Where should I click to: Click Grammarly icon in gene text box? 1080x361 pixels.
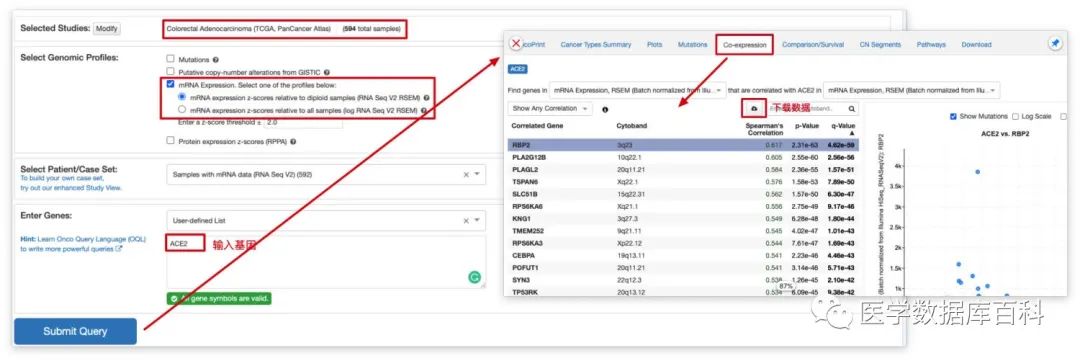tap(475, 277)
